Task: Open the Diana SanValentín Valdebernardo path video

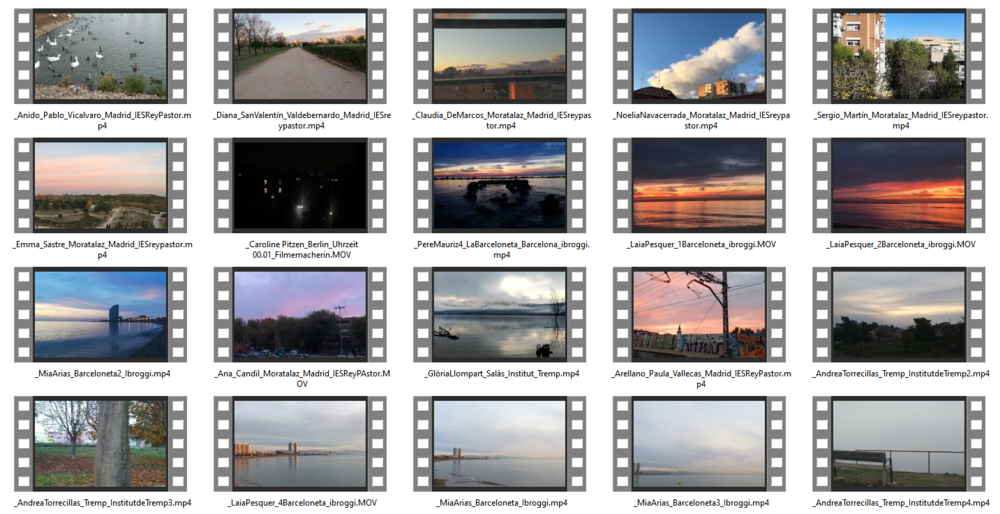Action: pyautogui.click(x=300, y=56)
